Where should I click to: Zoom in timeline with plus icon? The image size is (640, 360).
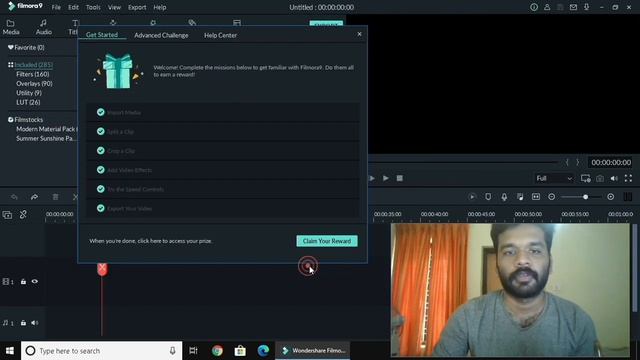[x=611, y=197]
